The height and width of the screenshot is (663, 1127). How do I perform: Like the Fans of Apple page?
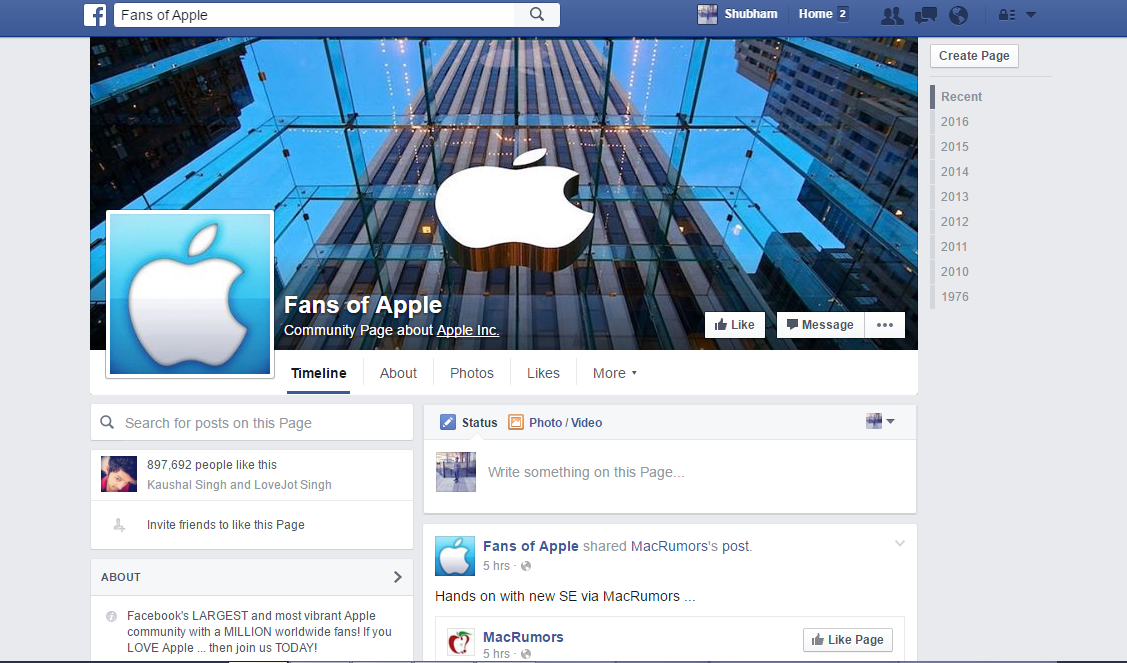coord(735,325)
